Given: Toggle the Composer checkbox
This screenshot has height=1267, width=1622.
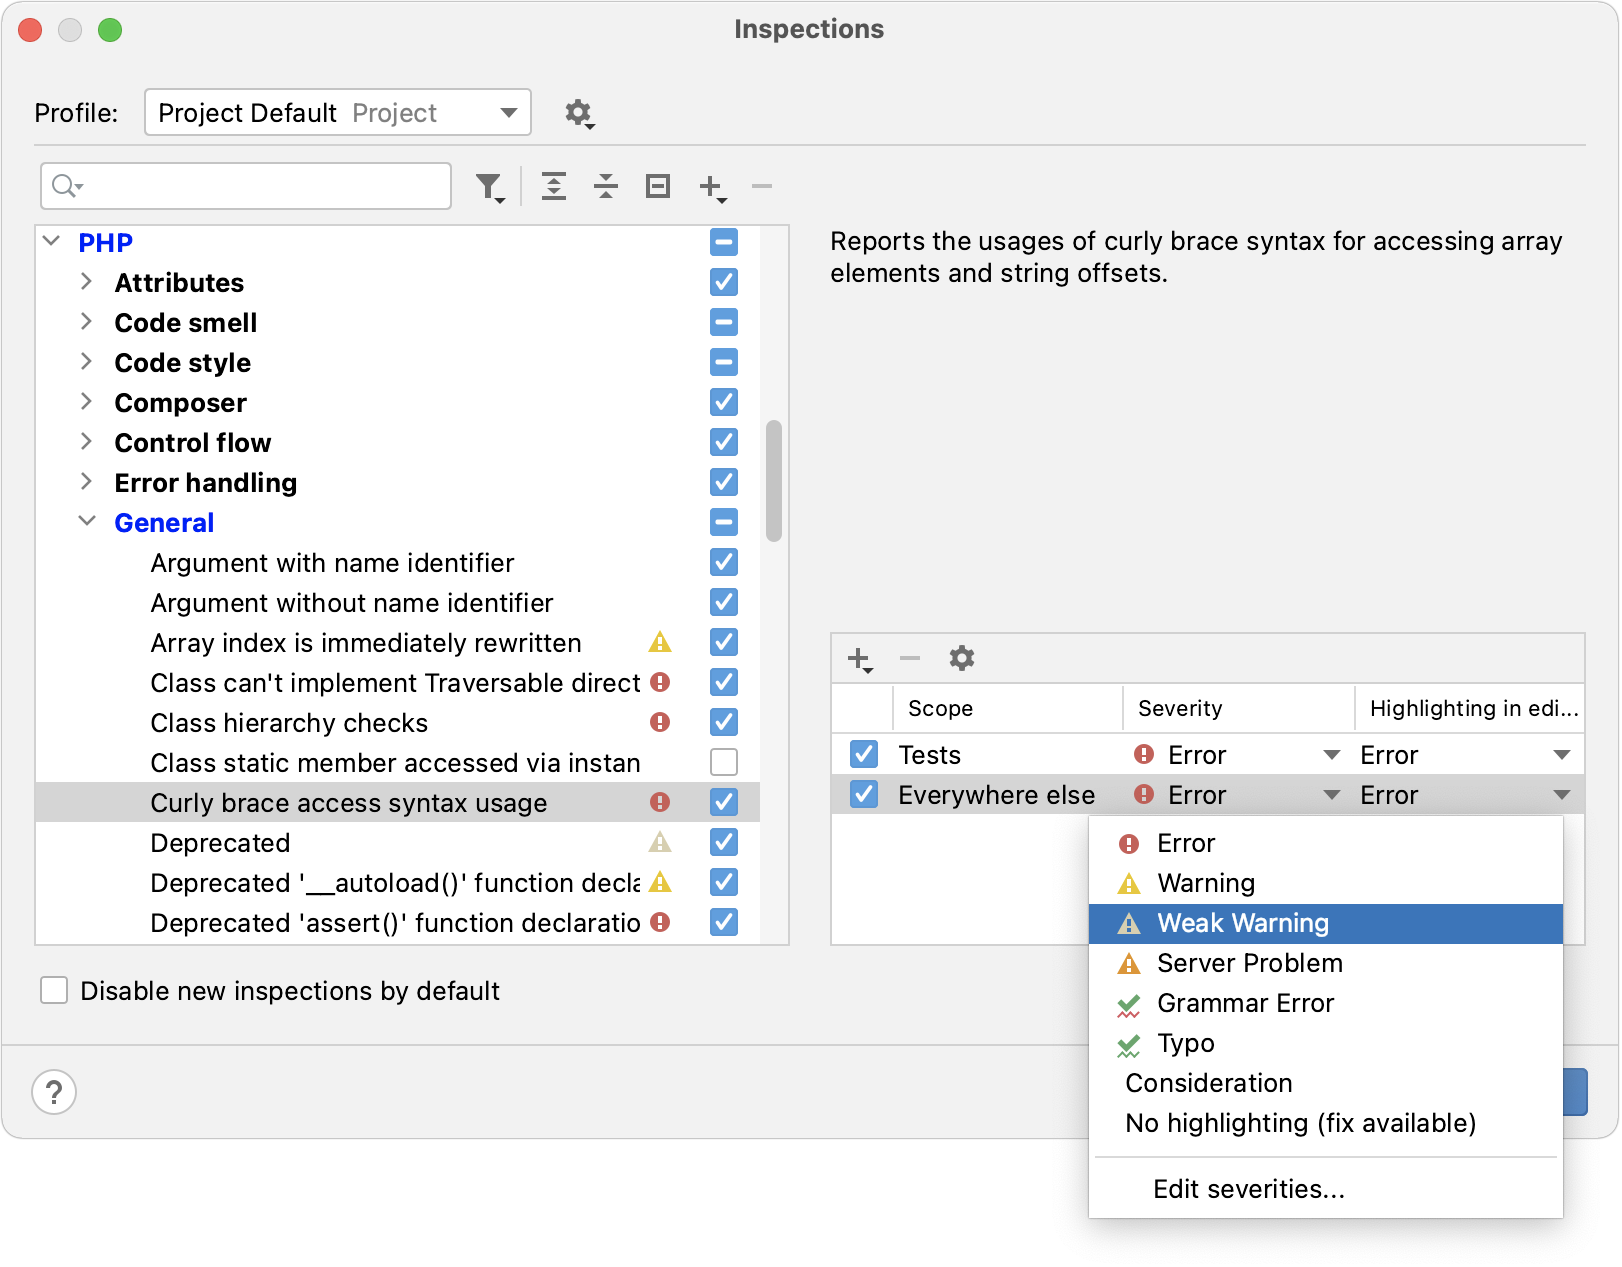Looking at the screenshot, I should (x=724, y=402).
